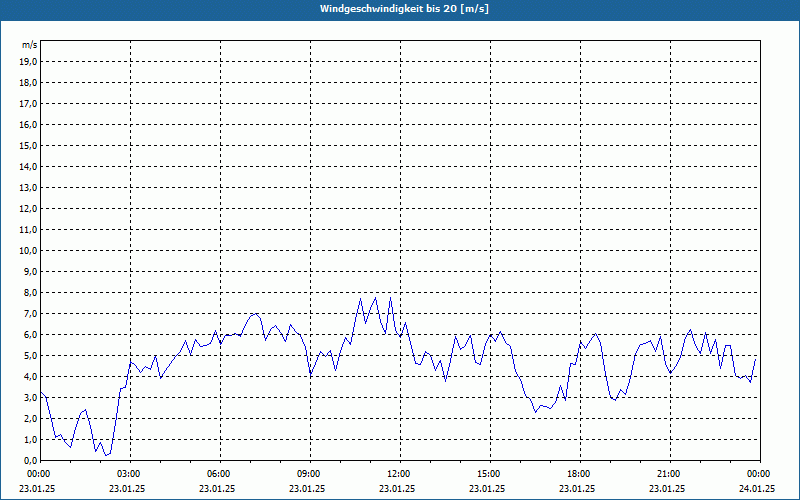This screenshot has height=500, width=800.
Task: Click the 23.01.25 date below 09:00
Action: click(x=307, y=488)
